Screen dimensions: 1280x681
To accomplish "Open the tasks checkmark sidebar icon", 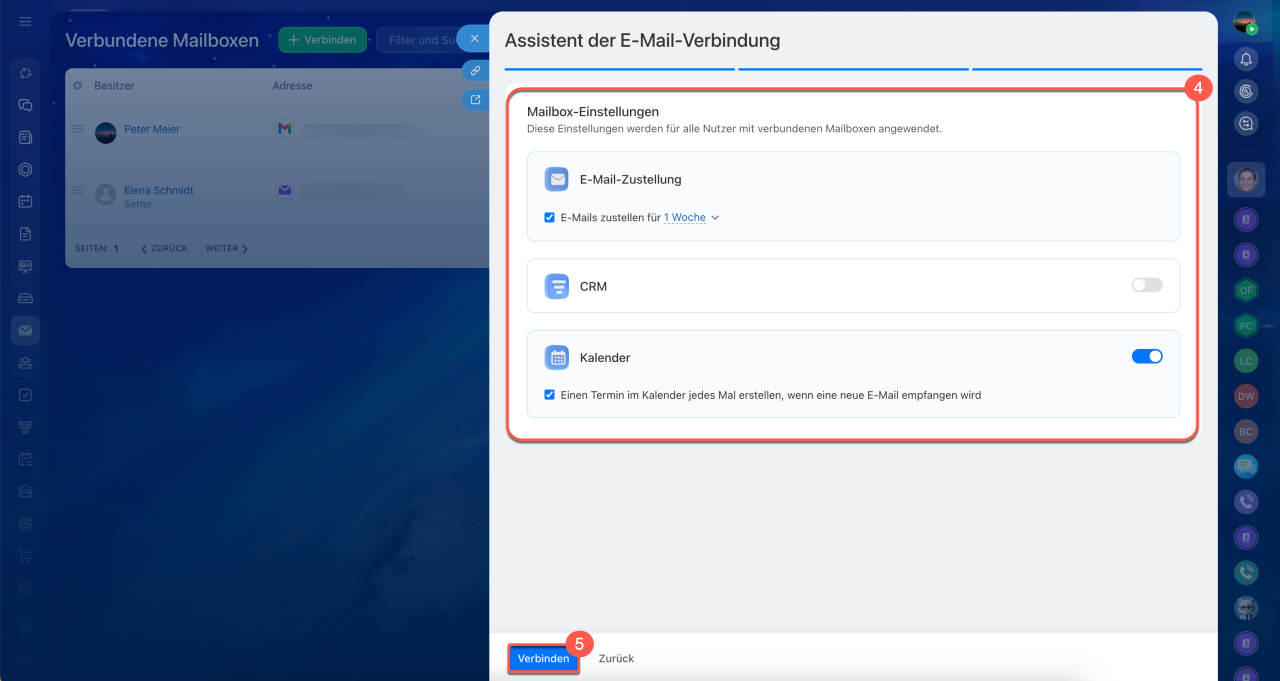I will click(x=26, y=395).
